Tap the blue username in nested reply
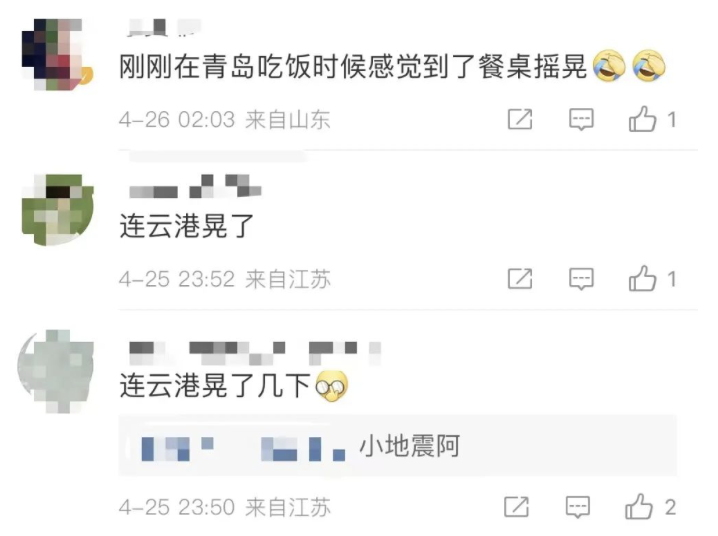718x536 pixels. (x=243, y=449)
